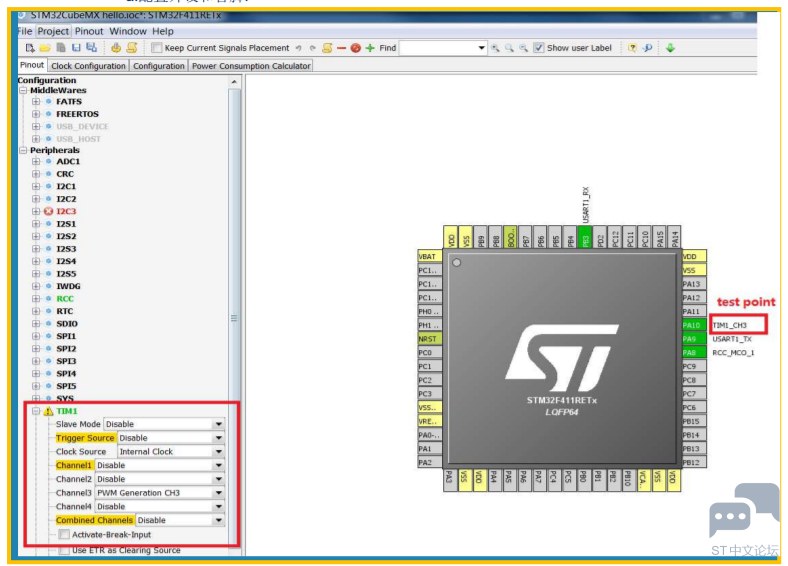Click pin PA8 on the chip
Viewport: 788px width, 566px height.
[694, 352]
